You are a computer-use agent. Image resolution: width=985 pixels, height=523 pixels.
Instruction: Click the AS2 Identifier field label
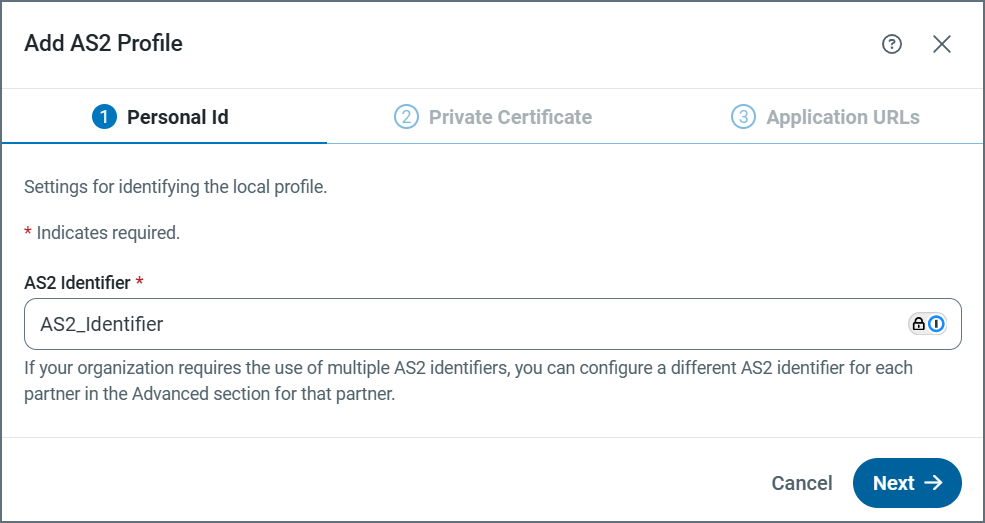click(x=77, y=283)
